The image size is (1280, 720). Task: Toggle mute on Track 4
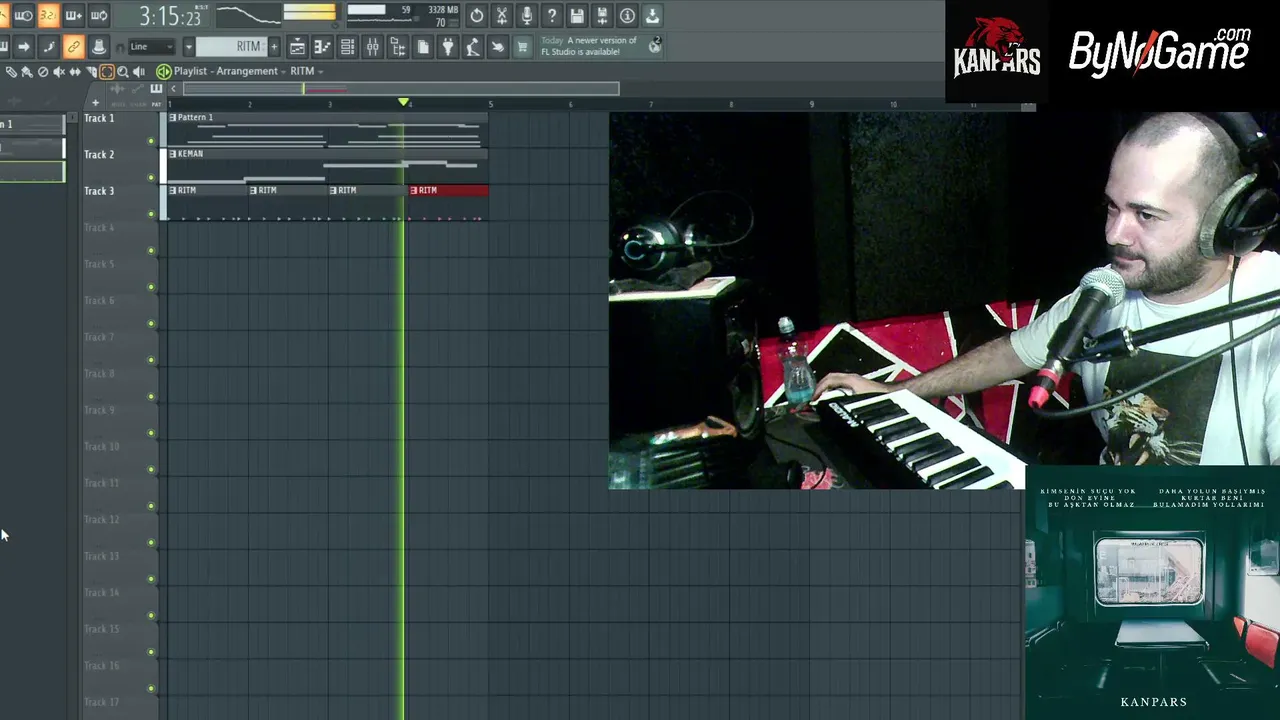pyautogui.click(x=151, y=250)
